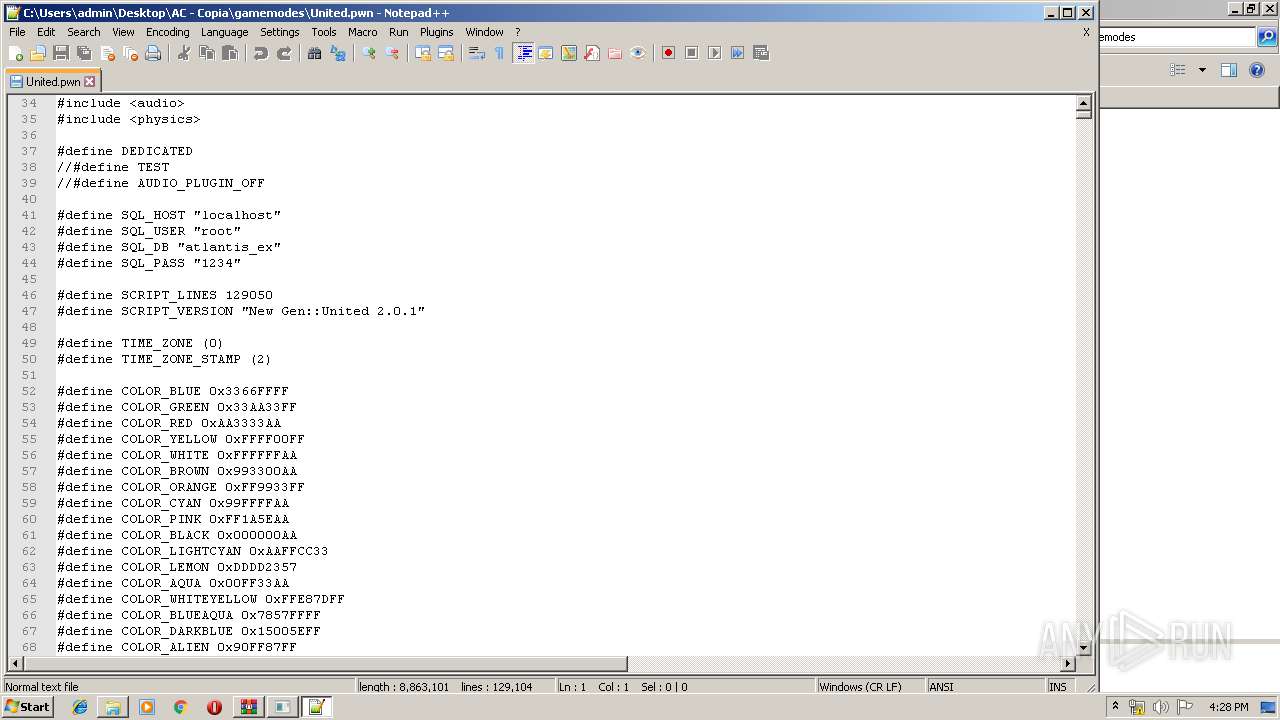Screen dimensions: 1280x720
Task: Click the vertical scrollbar up arrow
Action: pos(1083,103)
